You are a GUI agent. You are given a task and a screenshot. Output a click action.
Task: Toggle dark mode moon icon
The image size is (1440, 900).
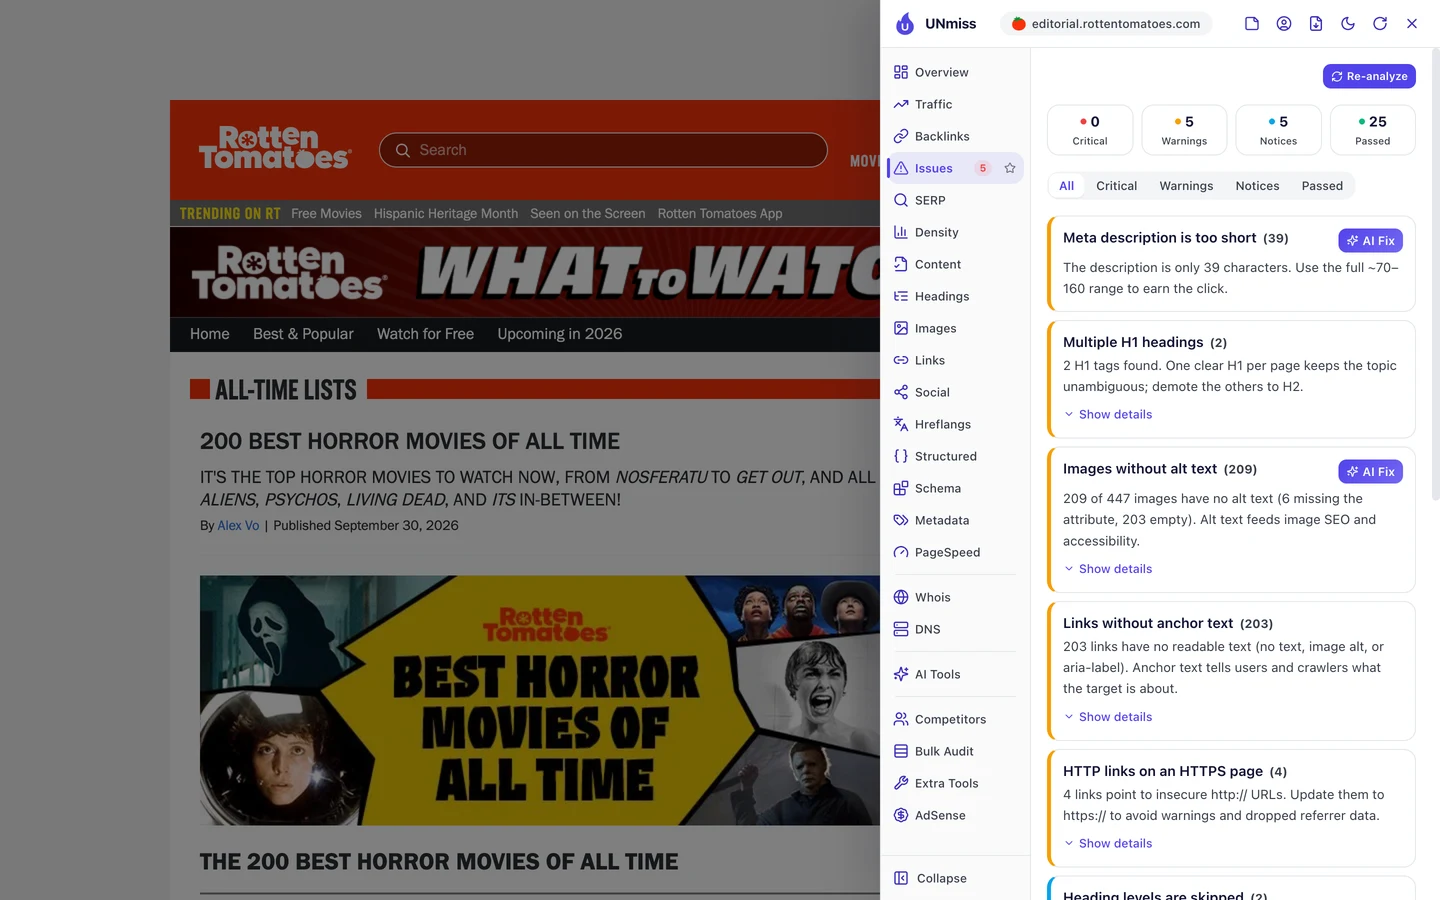point(1348,24)
